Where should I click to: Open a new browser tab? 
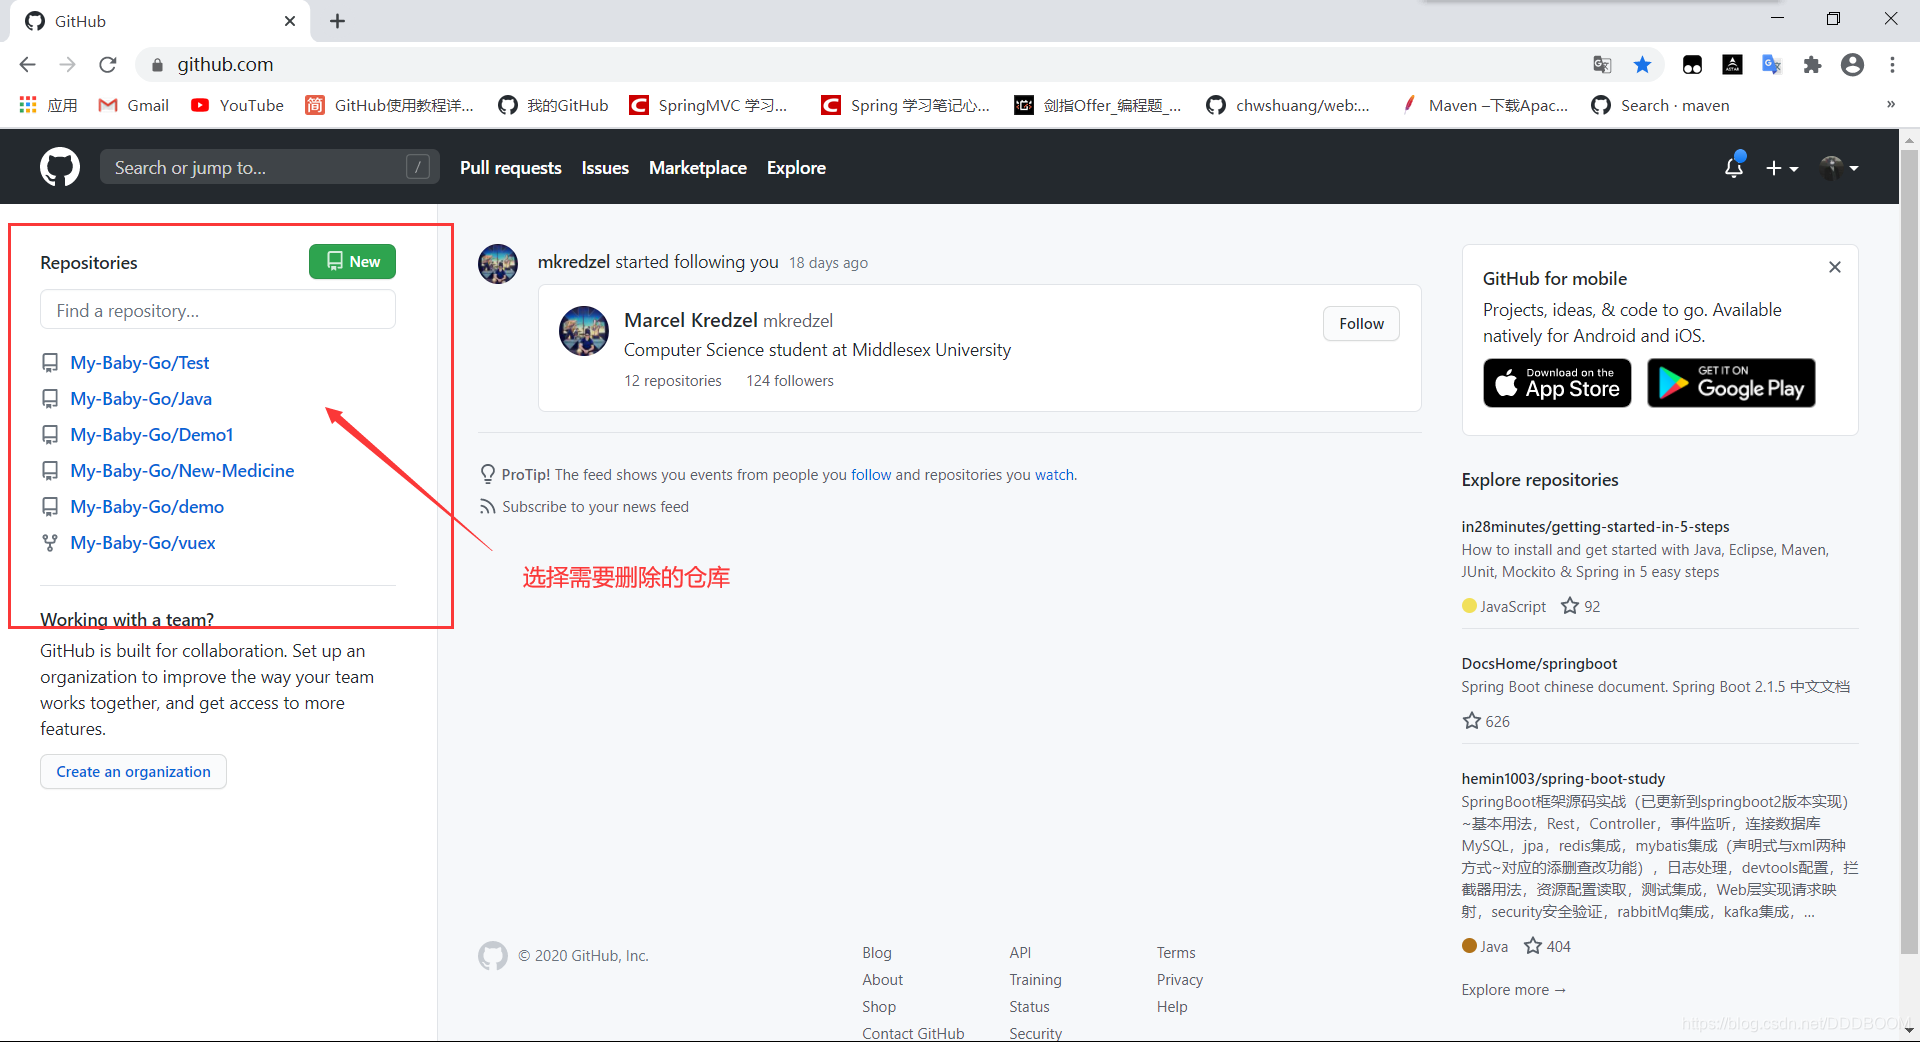point(338,21)
